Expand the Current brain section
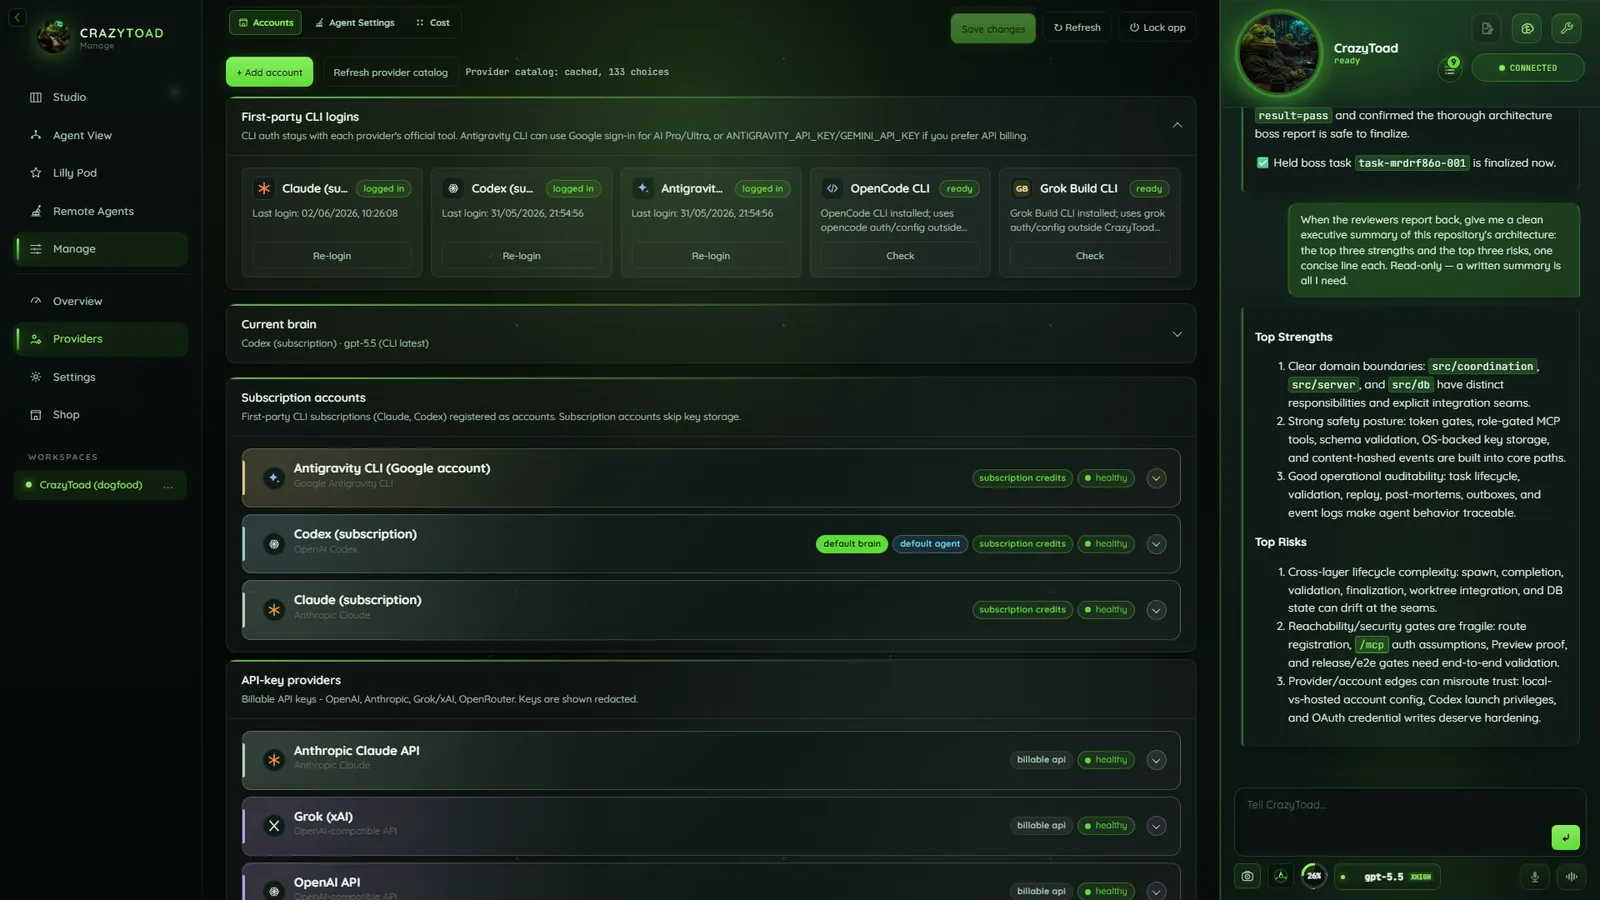1600x900 pixels. point(1177,334)
